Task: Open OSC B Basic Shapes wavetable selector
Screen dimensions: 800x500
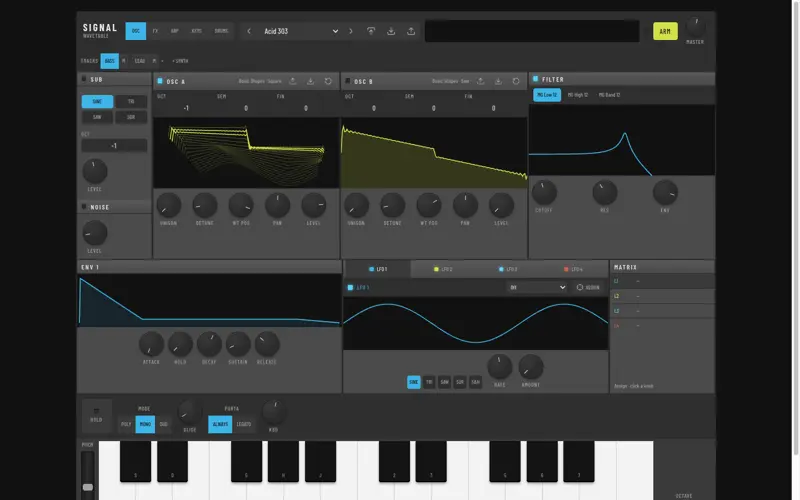Action: coord(451,81)
